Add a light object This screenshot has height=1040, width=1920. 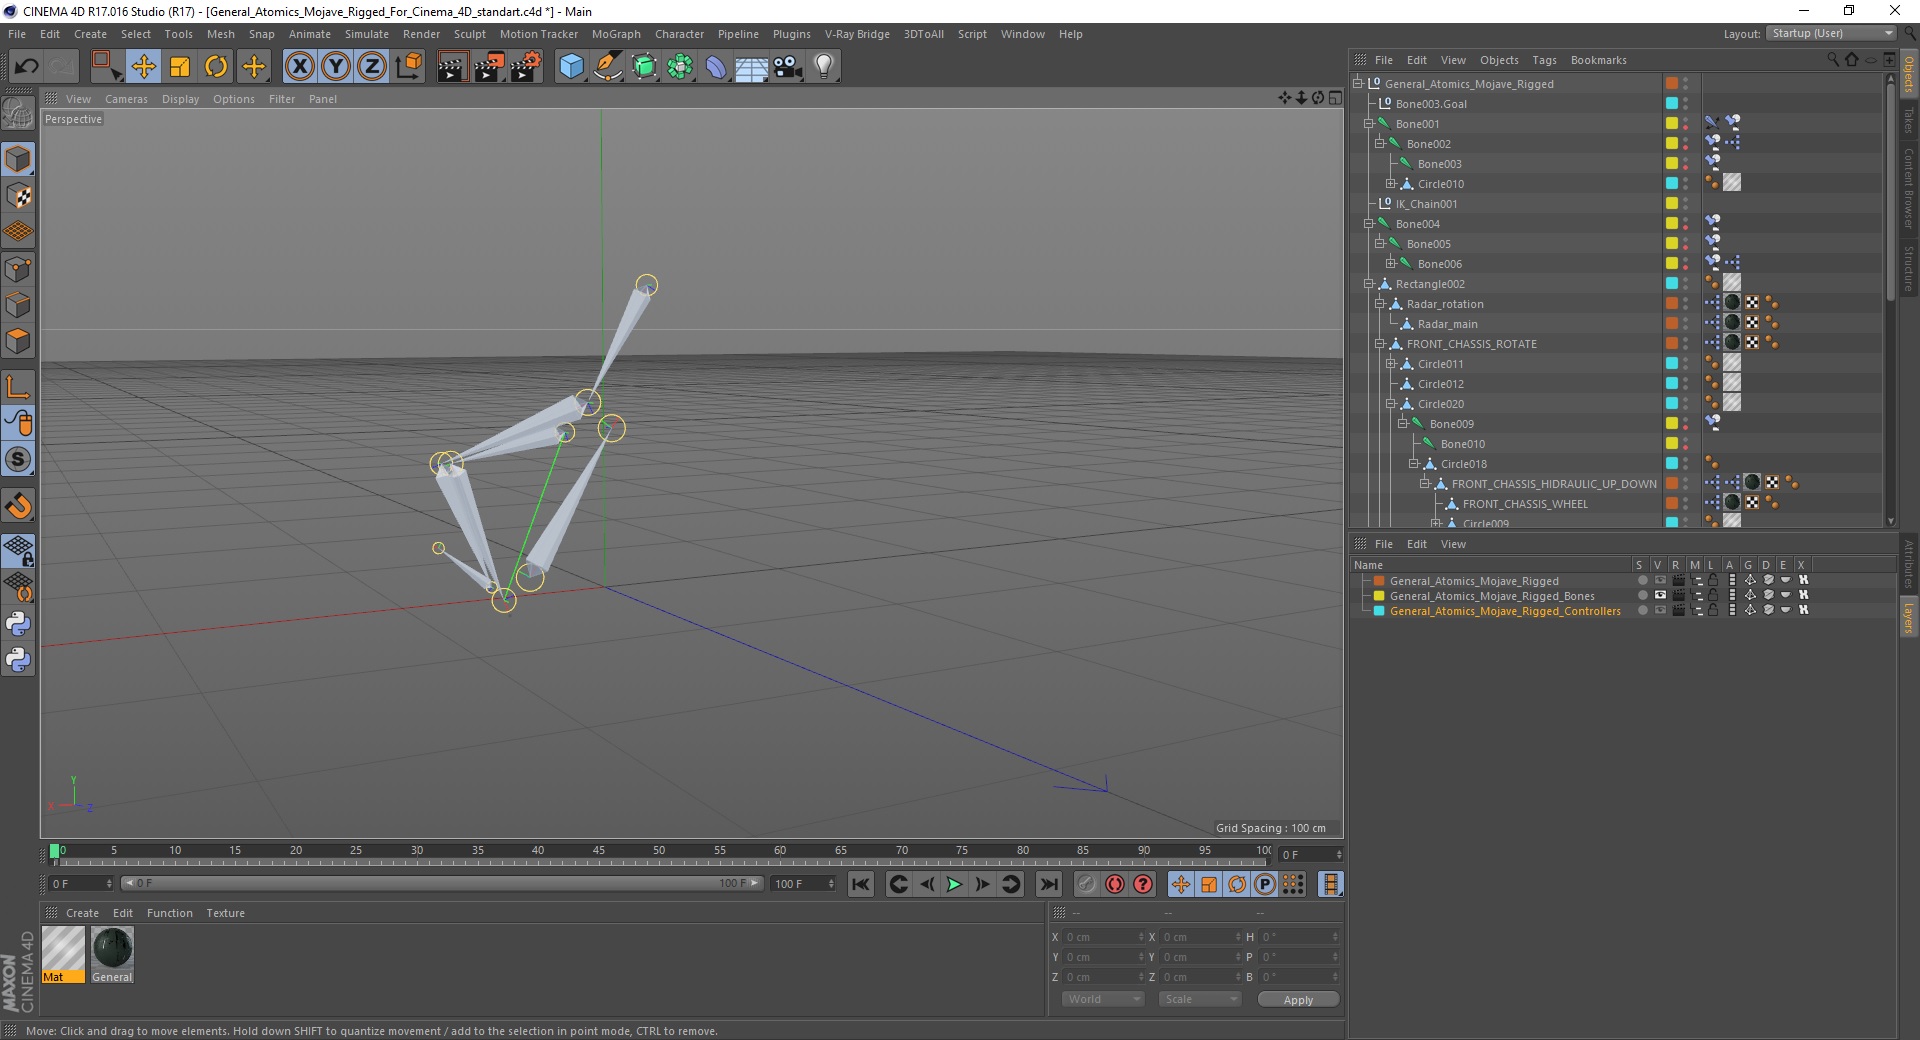coord(824,67)
